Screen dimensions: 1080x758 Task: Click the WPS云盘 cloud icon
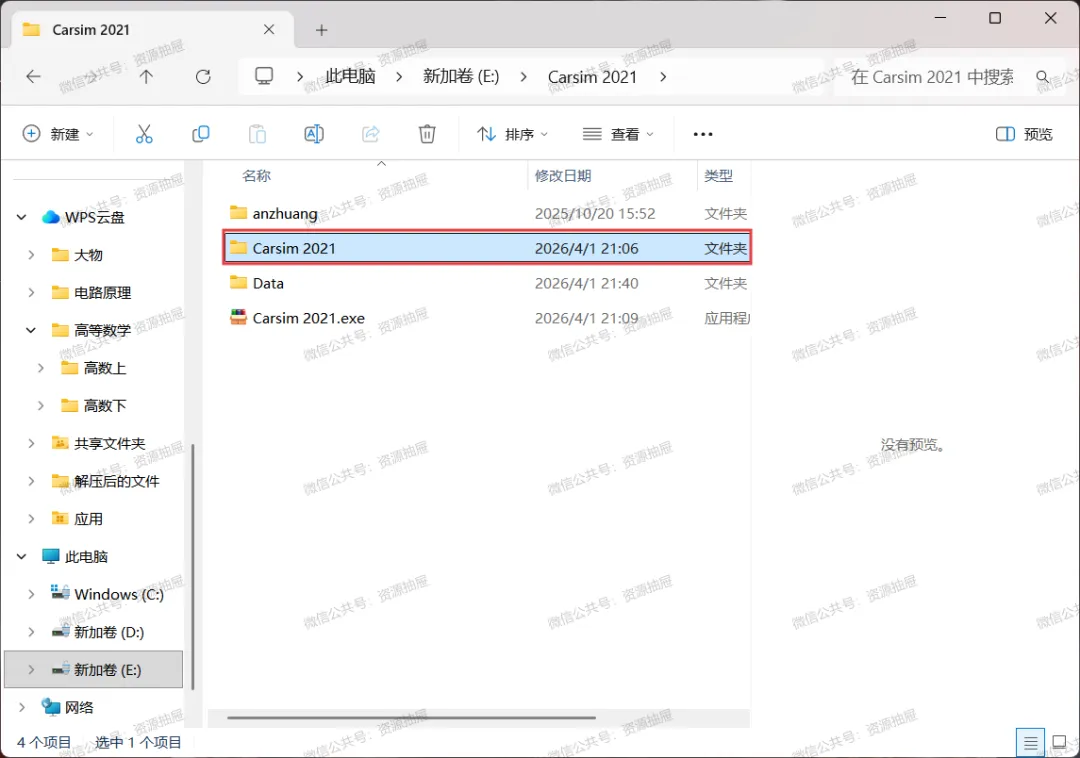point(51,217)
